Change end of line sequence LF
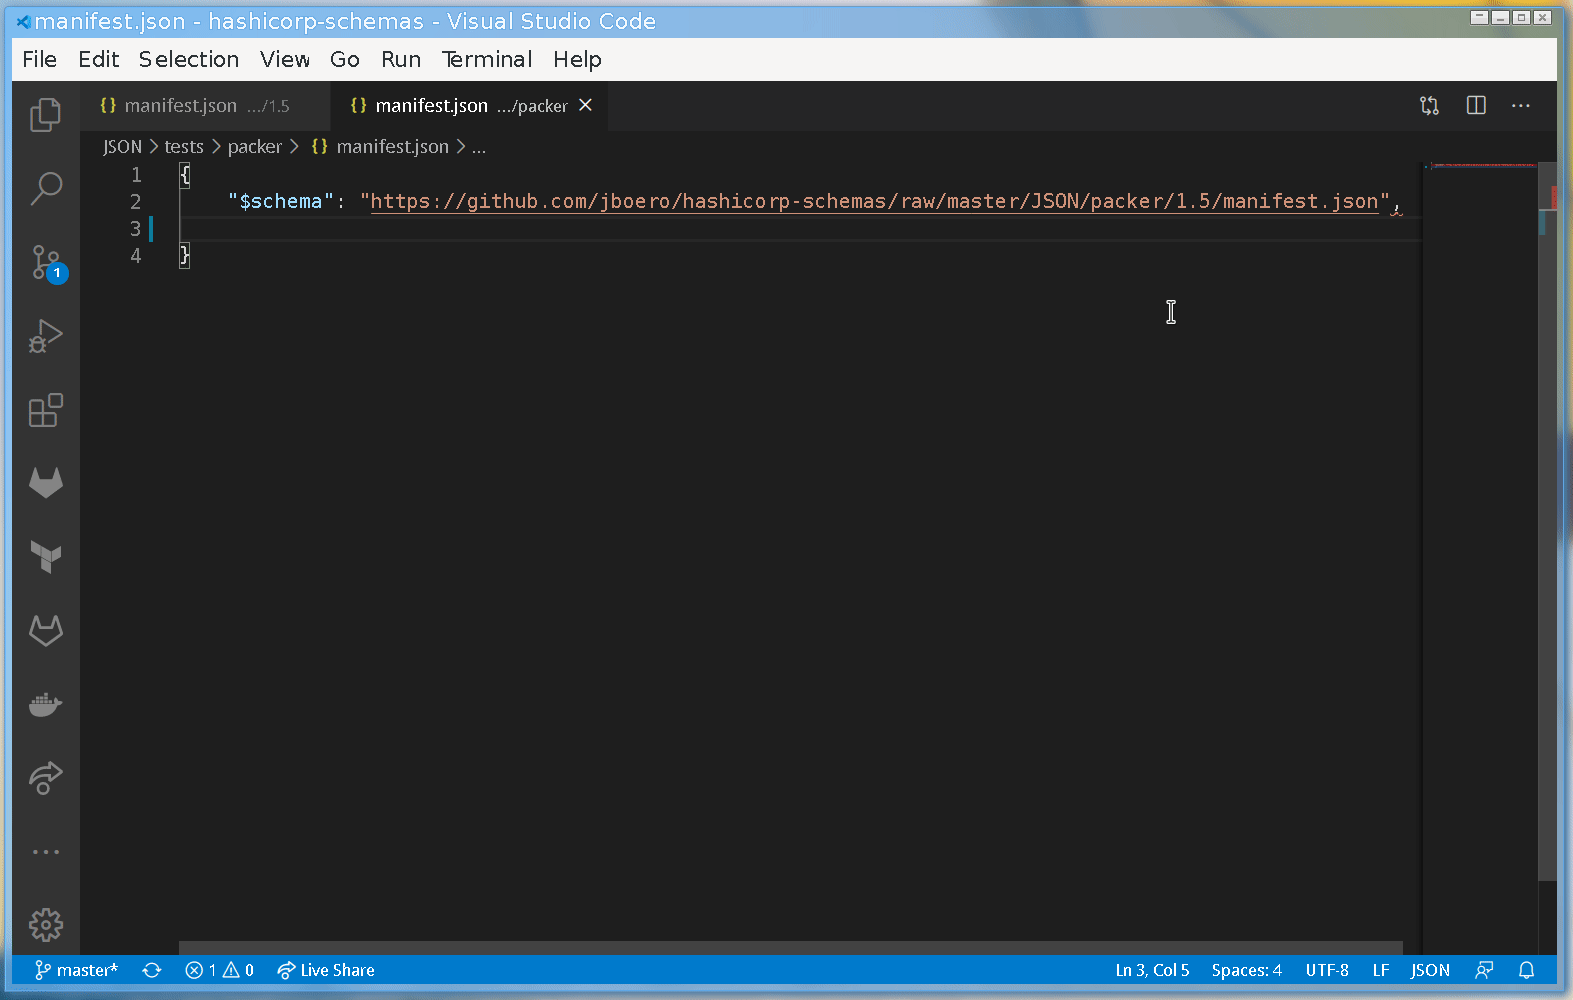 click(1381, 970)
